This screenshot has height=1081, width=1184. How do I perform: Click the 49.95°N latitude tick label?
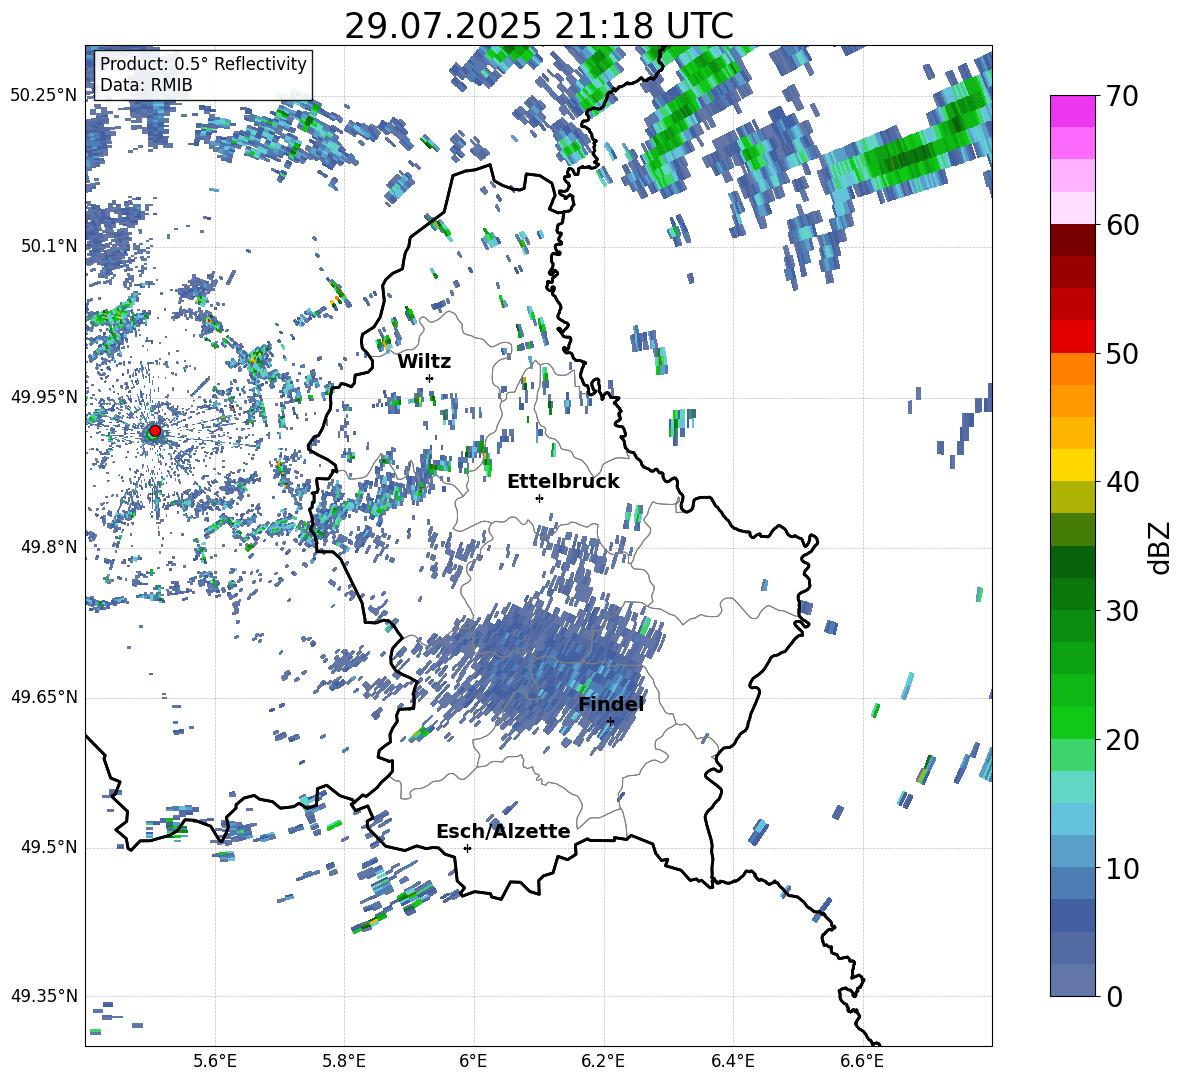[44, 397]
